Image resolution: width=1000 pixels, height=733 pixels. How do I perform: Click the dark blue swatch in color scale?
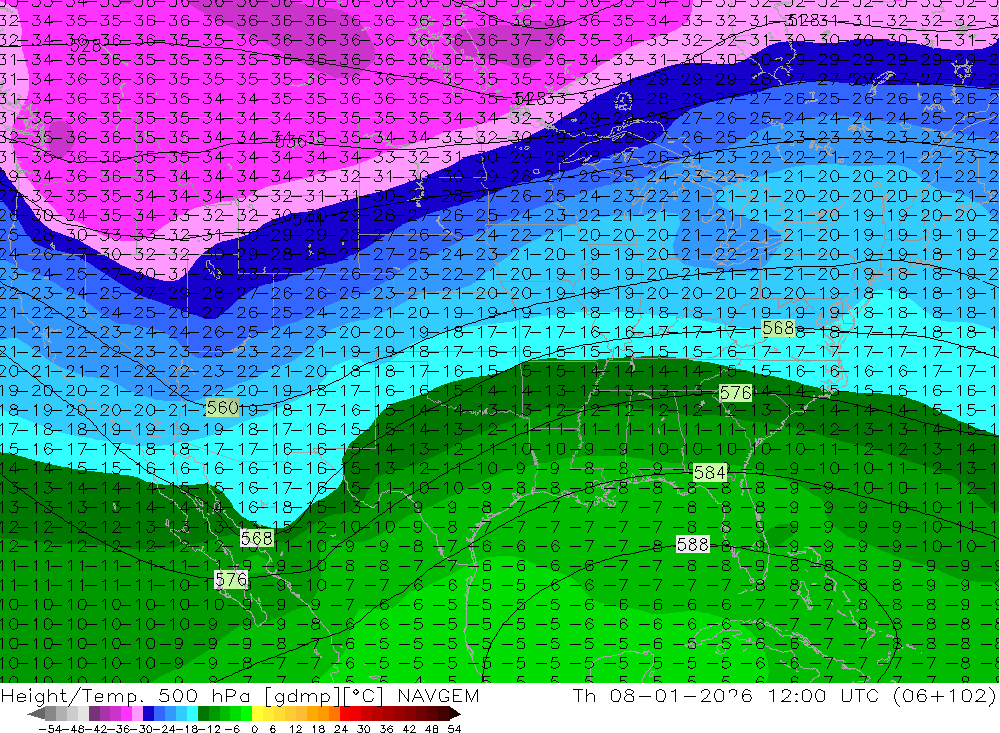pyautogui.click(x=148, y=713)
